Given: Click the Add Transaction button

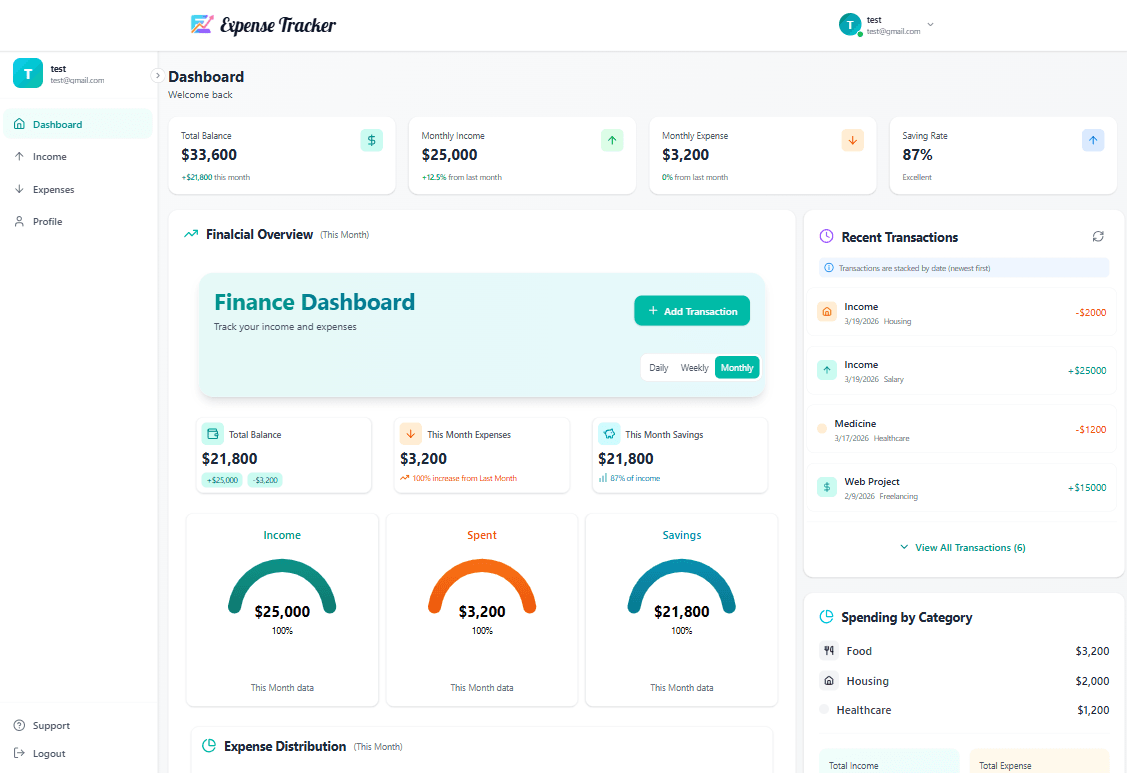Looking at the screenshot, I should click(691, 311).
